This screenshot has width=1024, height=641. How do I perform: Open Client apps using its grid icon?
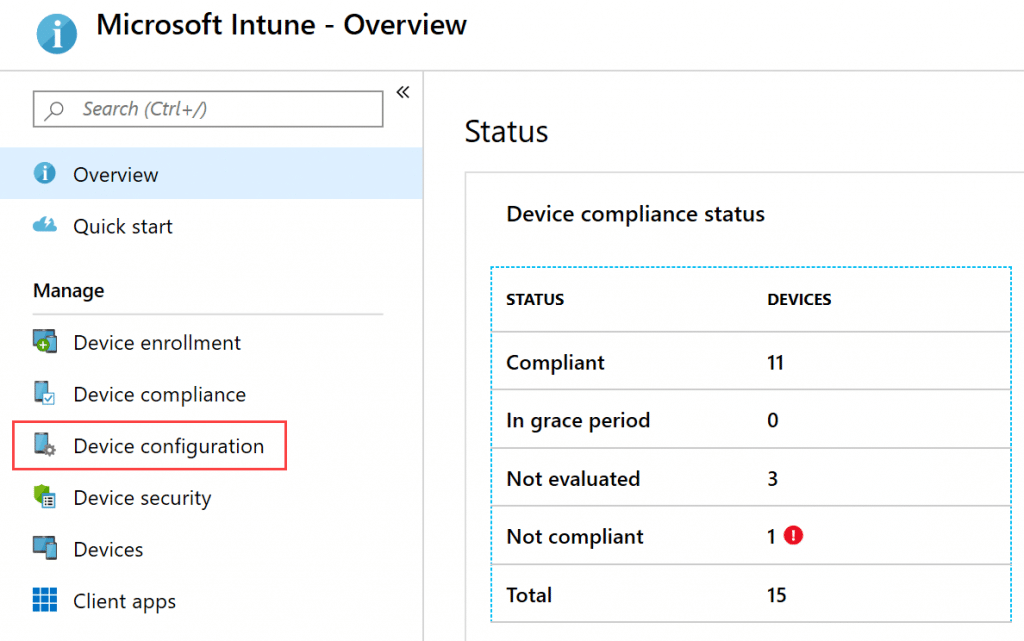[46, 601]
